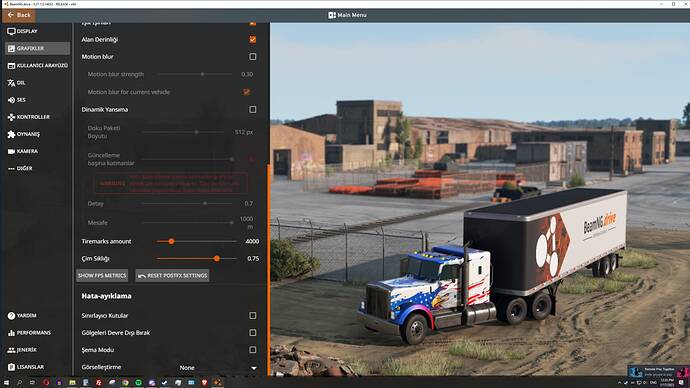Toggle Motion blur for current vehicle

click(x=246, y=92)
